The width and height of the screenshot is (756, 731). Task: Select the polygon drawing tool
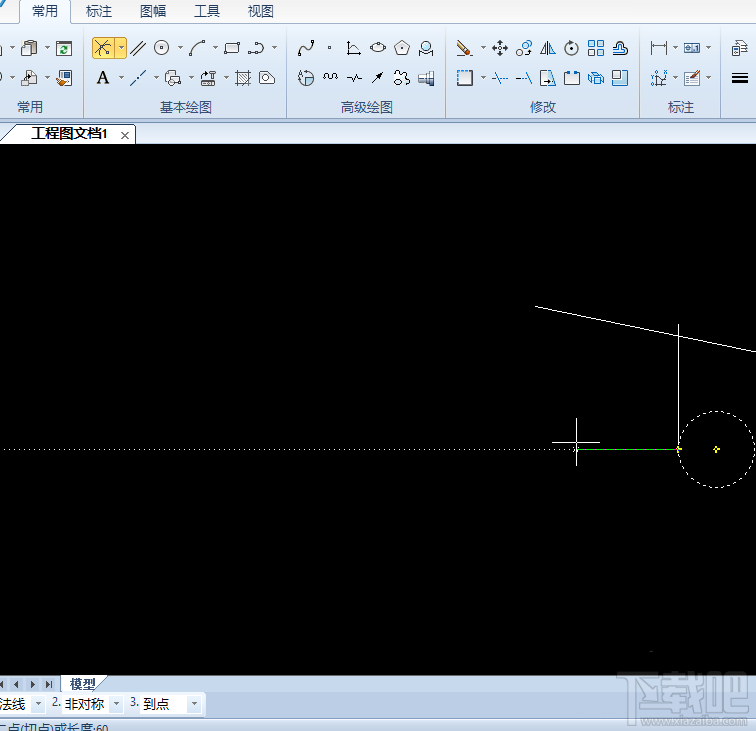click(x=402, y=48)
